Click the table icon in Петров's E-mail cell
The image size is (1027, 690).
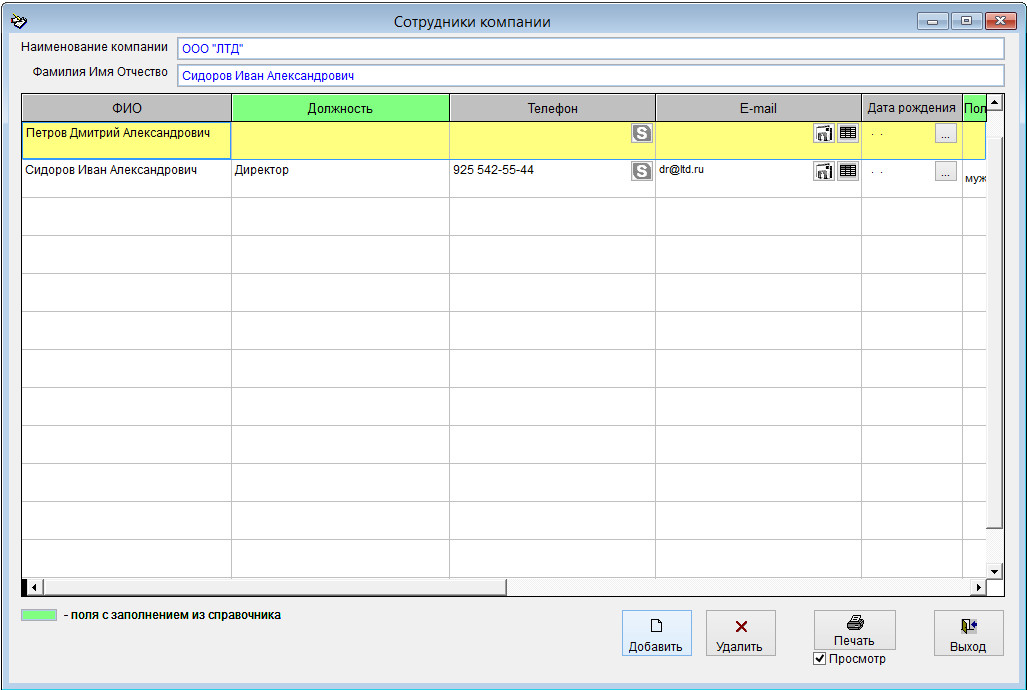pos(848,133)
